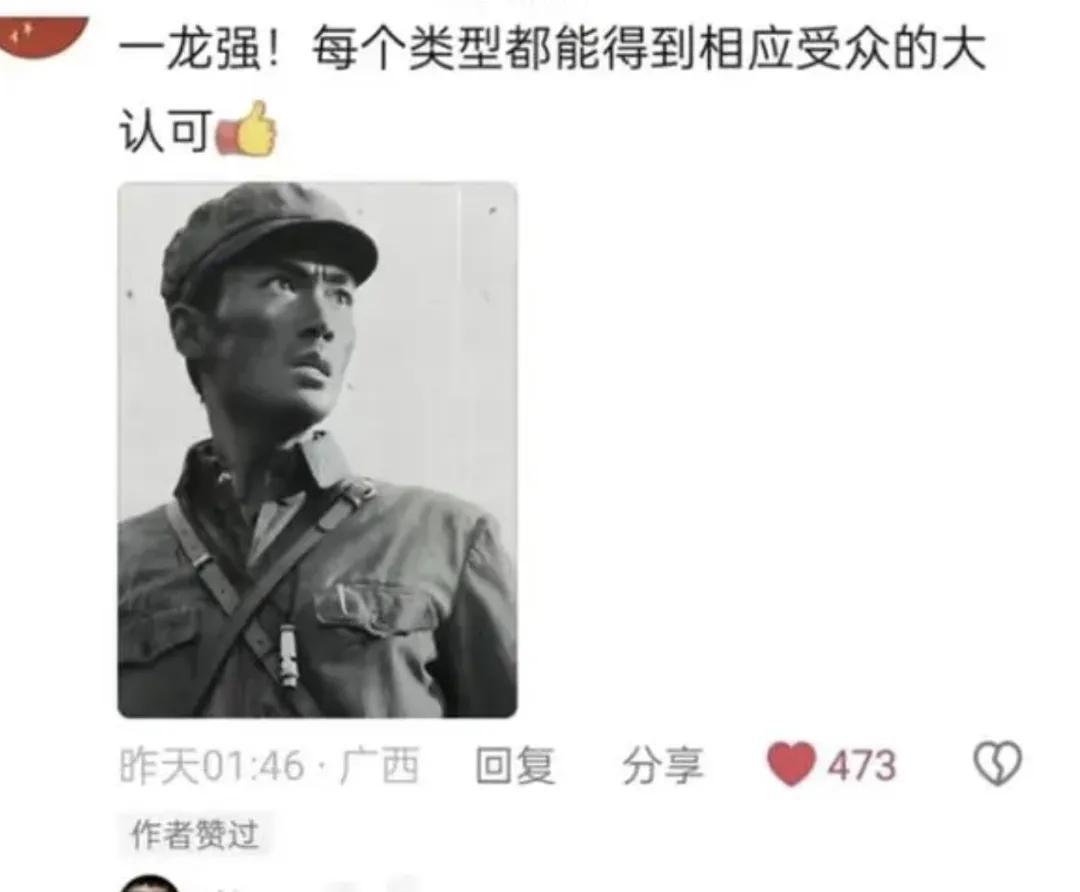Tap the red heart like icon
The width and height of the screenshot is (1080, 892).
[791, 764]
